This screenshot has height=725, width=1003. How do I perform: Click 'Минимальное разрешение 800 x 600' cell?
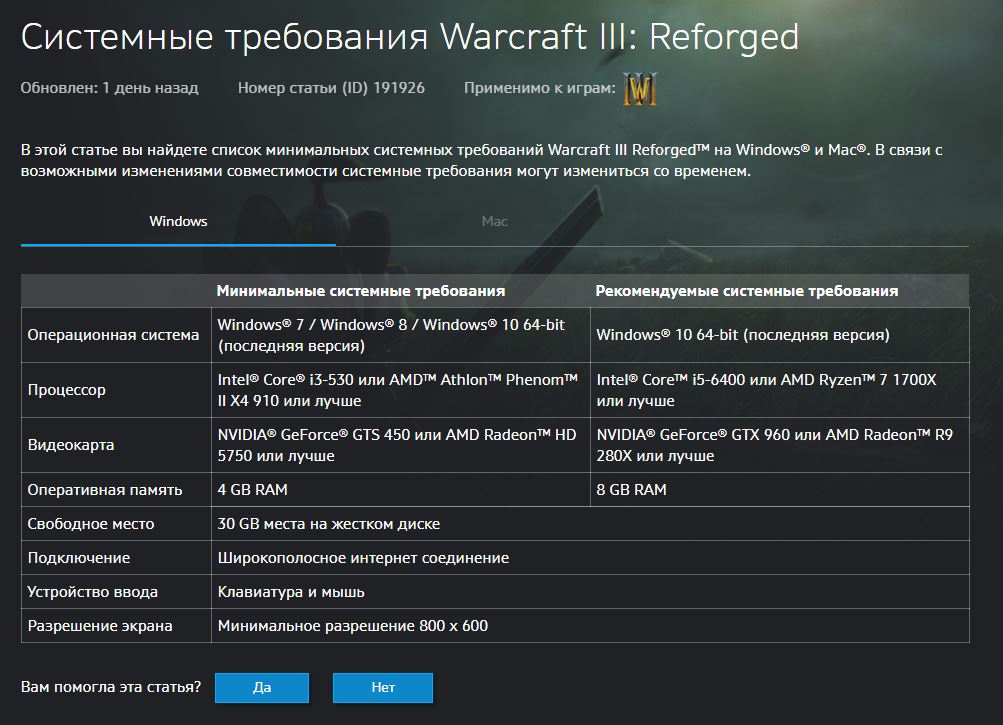pyautogui.click(x=590, y=625)
